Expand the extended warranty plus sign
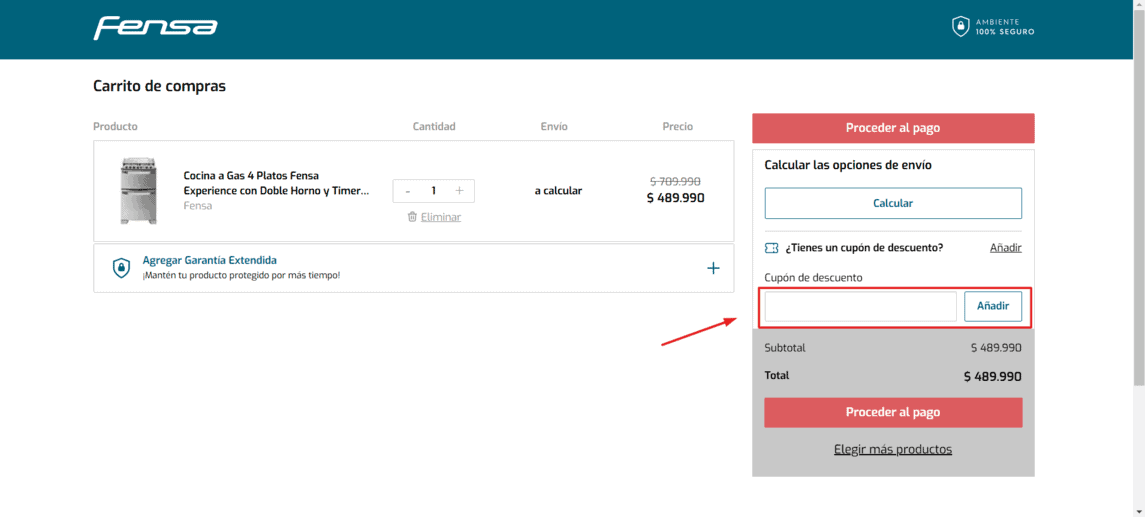This screenshot has width=1145, height=517. pos(713,268)
